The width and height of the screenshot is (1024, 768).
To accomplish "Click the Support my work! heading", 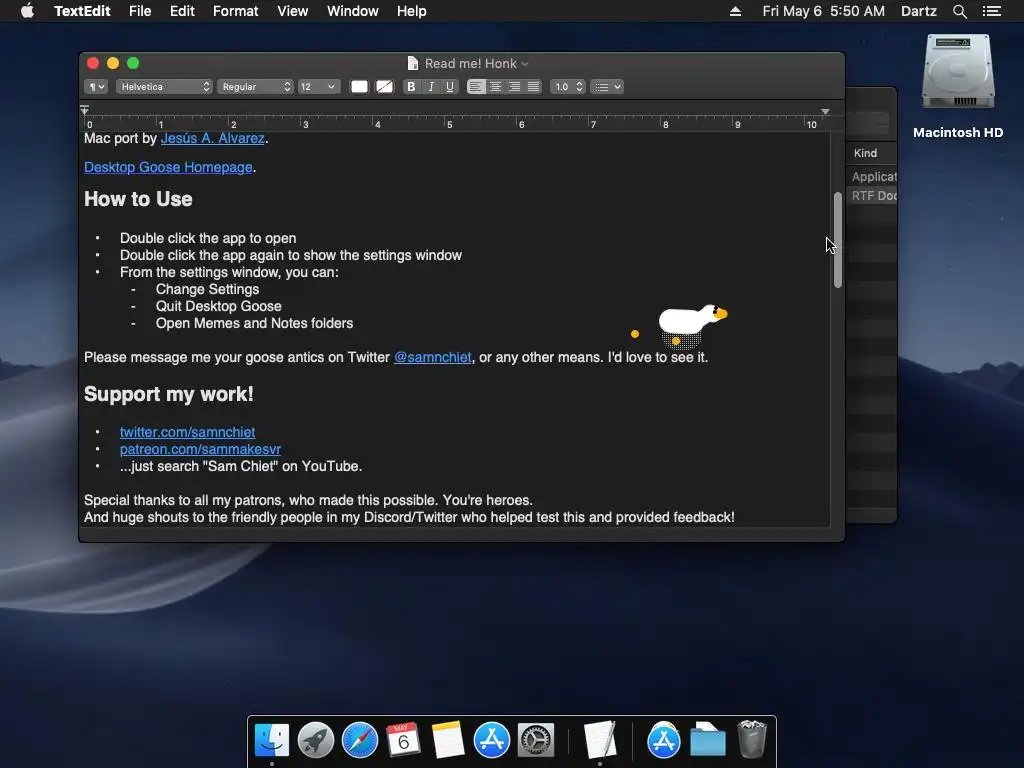I will pyautogui.click(x=168, y=394).
